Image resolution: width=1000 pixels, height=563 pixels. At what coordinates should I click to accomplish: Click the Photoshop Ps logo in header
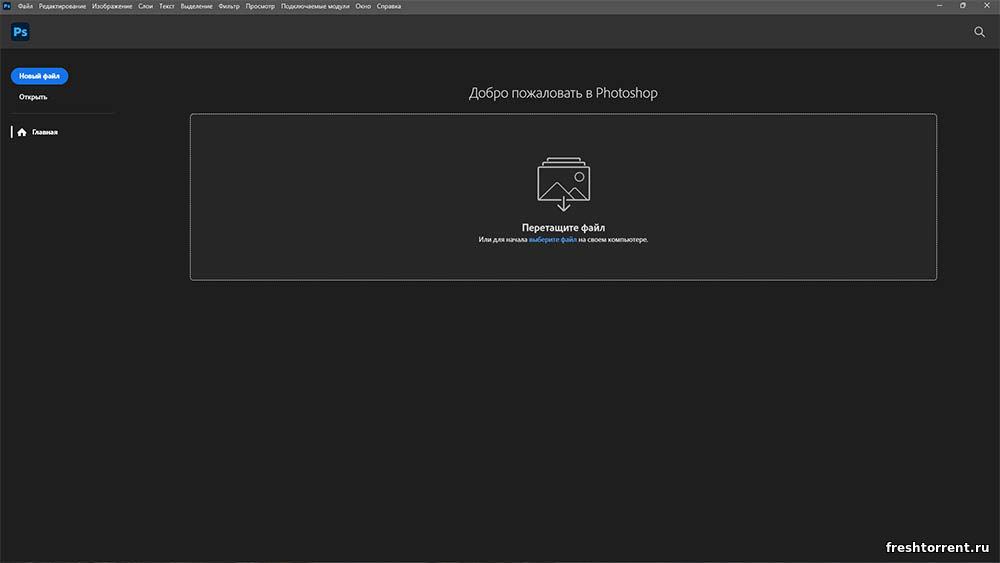coord(20,32)
